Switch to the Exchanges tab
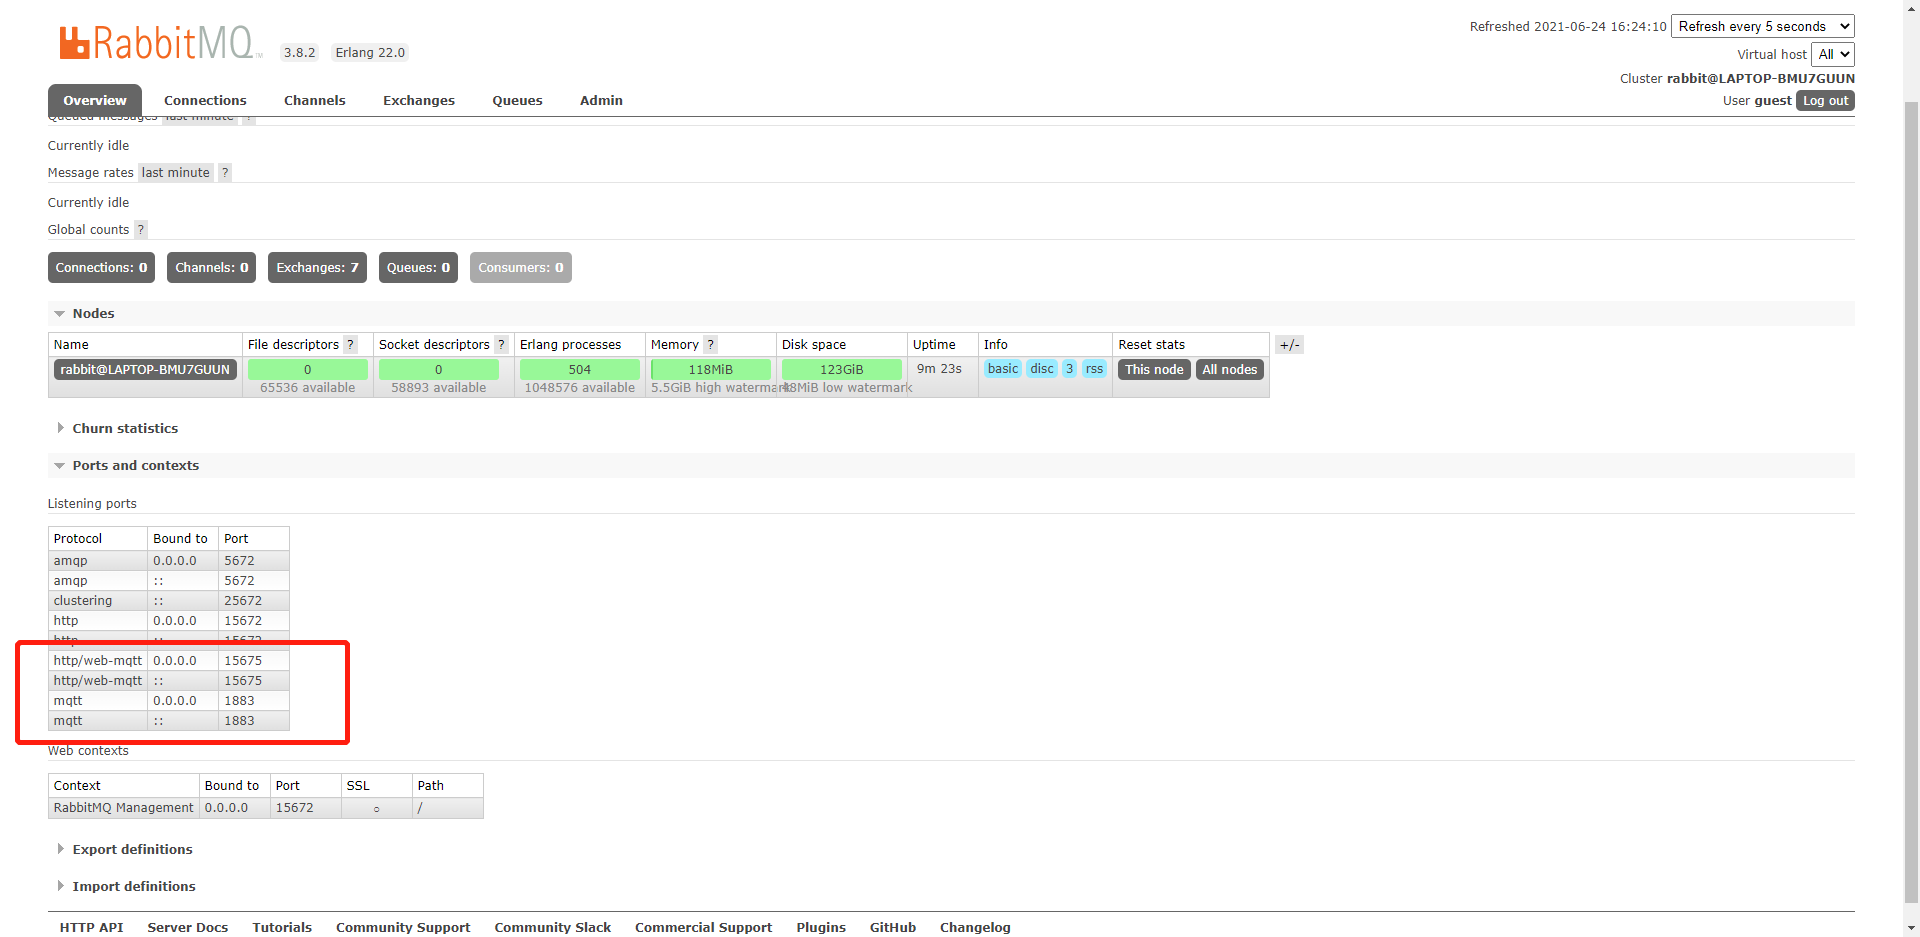Viewport: 1920px width, 937px height. click(419, 101)
